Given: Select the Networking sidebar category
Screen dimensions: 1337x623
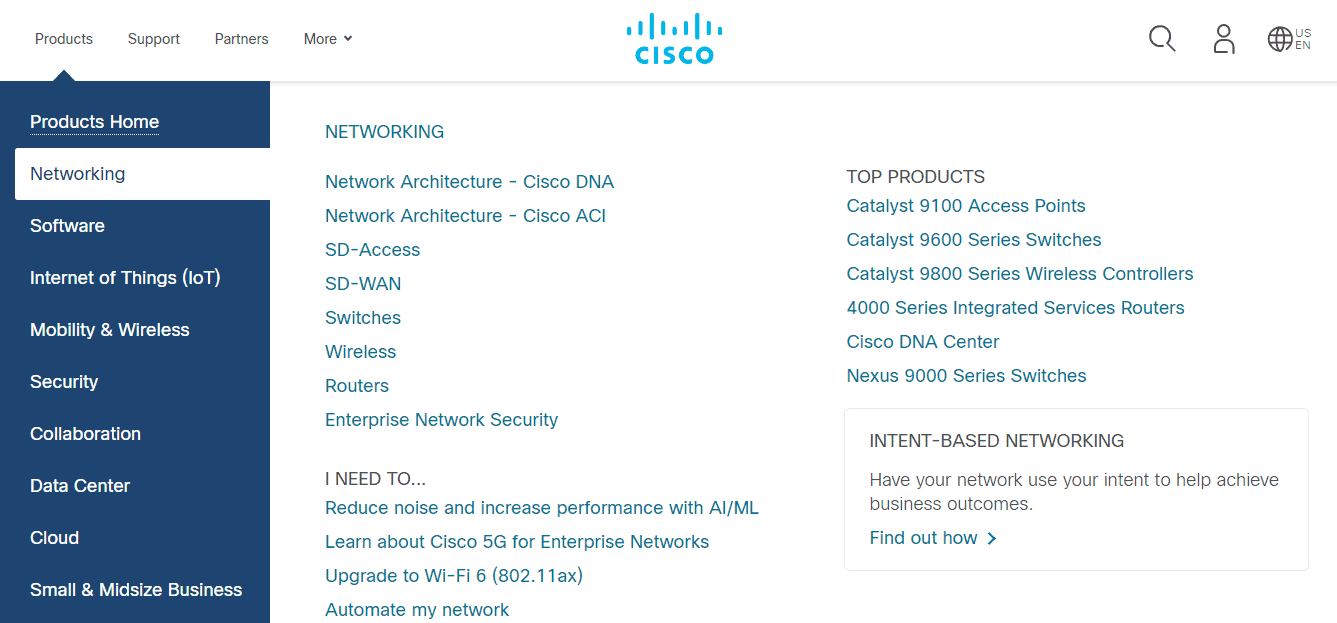Looking at the screenshot, I should [77, 173].
